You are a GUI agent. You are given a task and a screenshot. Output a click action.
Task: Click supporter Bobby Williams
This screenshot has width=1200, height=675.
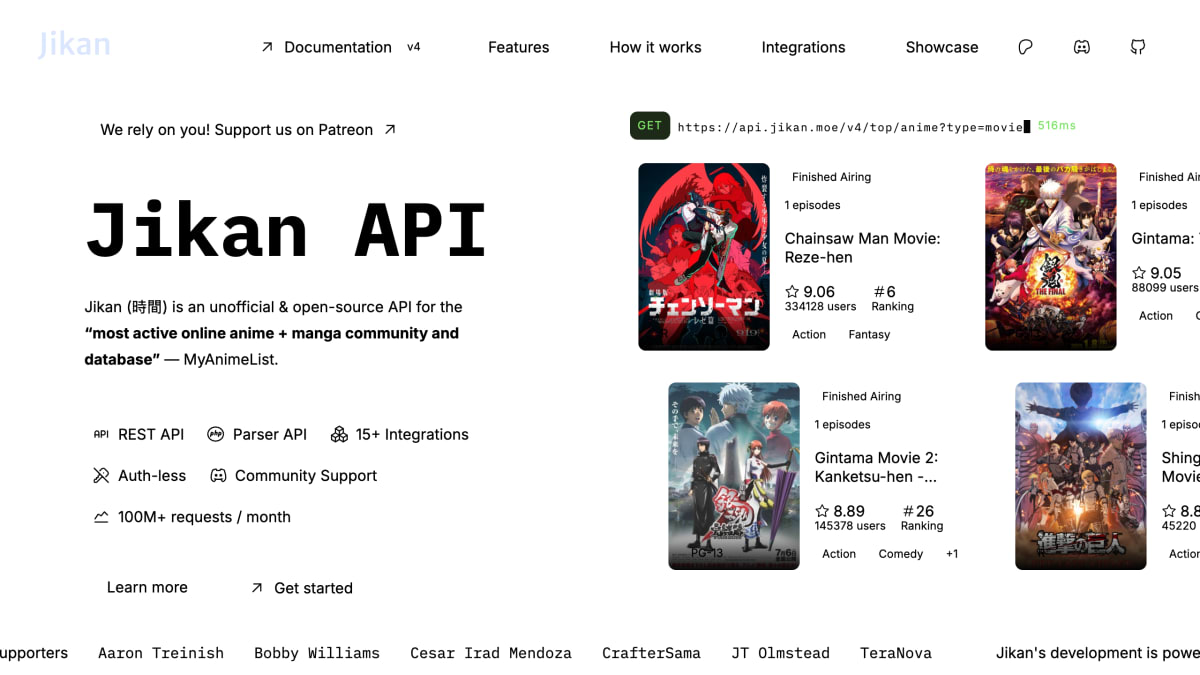(x=317, y=653)
